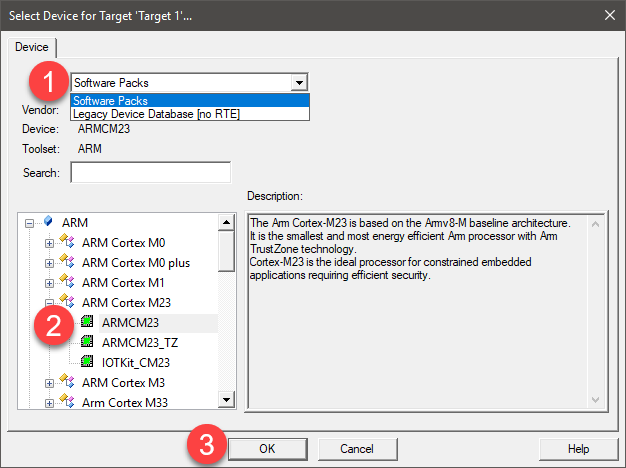The height and width of the screenshot is (468, 626).
Task: Expand the ARM Cortex M0 plus node
Action: tap(49, 263)
